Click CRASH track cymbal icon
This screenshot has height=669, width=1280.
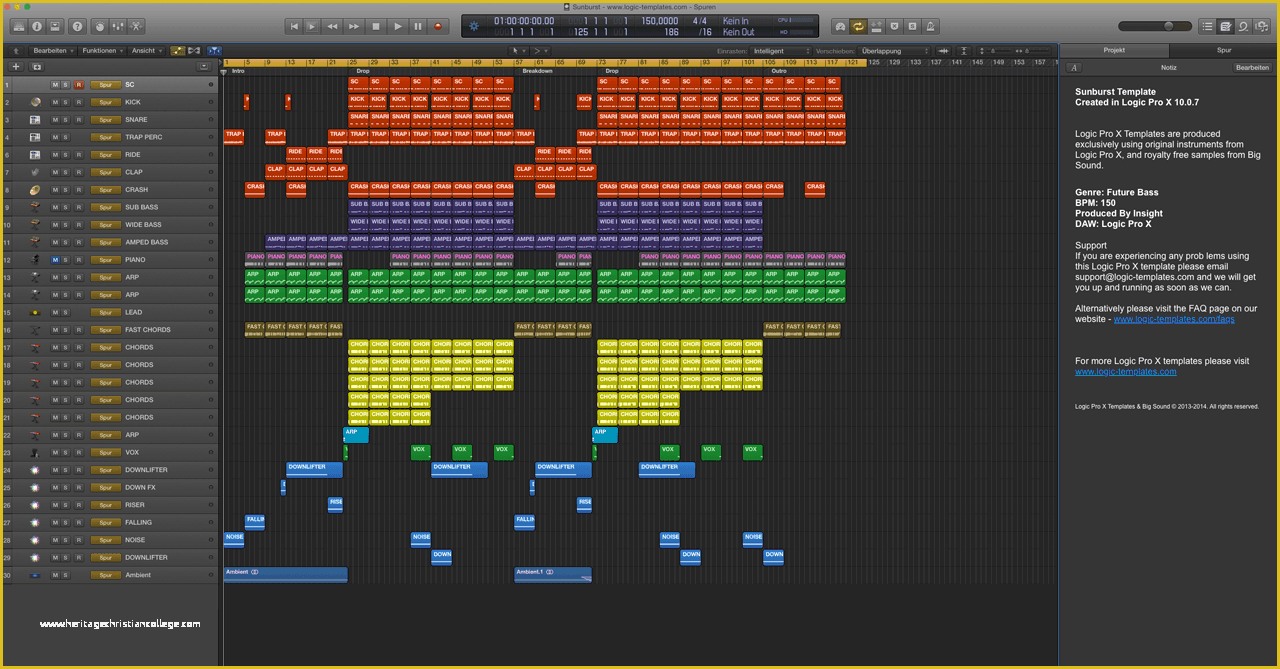35,190
